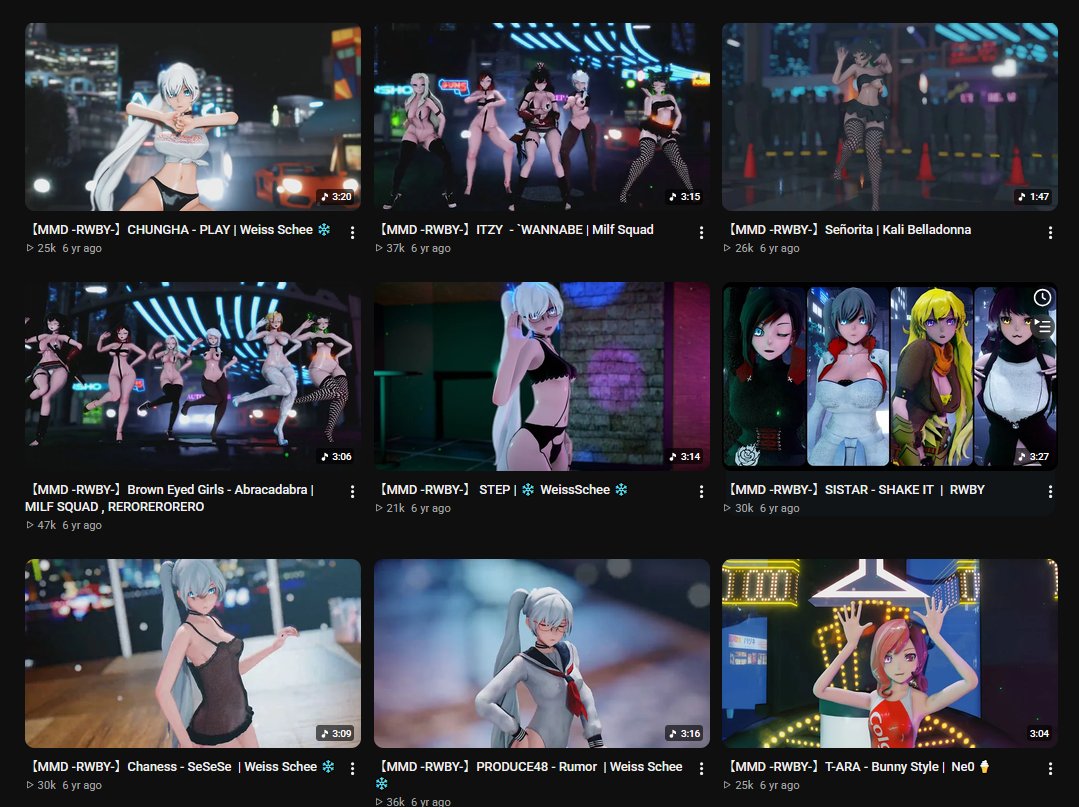
Task: Click title PRODUCE48 - Rumor | Weiss Schee
Action: pos(529,775)
